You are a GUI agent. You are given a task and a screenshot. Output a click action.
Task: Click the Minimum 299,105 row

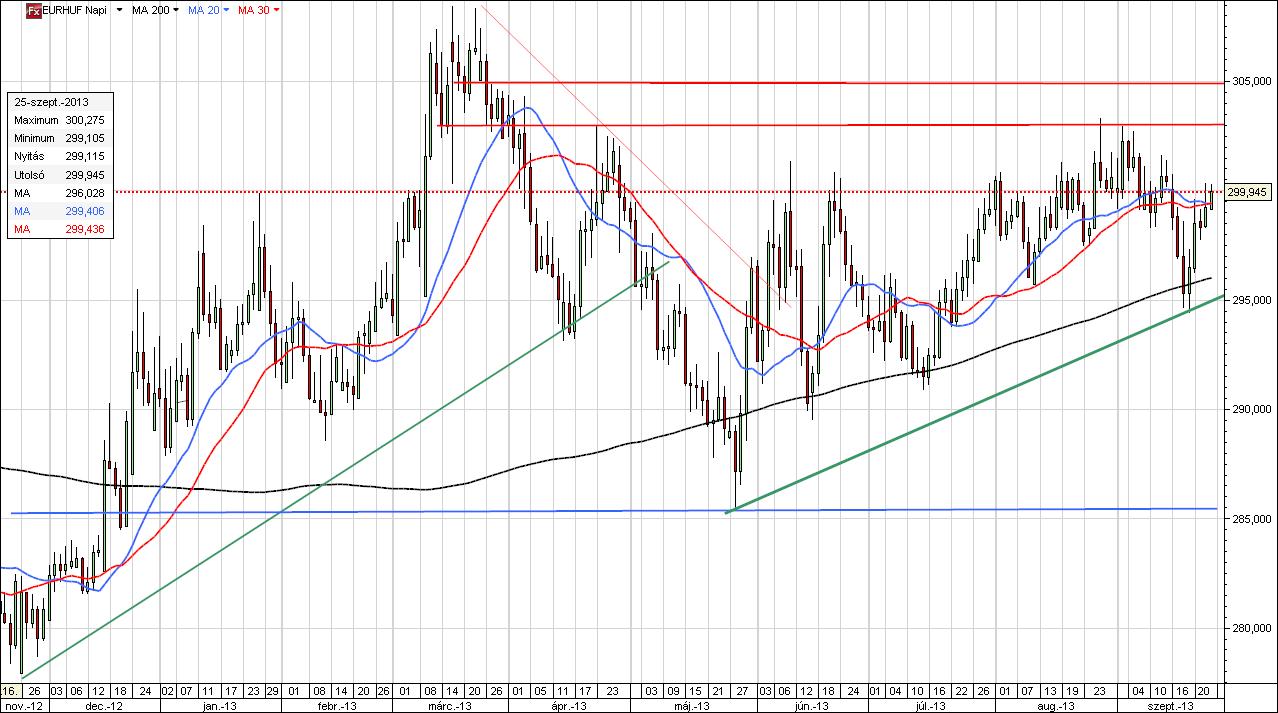(x=59, y=138)
